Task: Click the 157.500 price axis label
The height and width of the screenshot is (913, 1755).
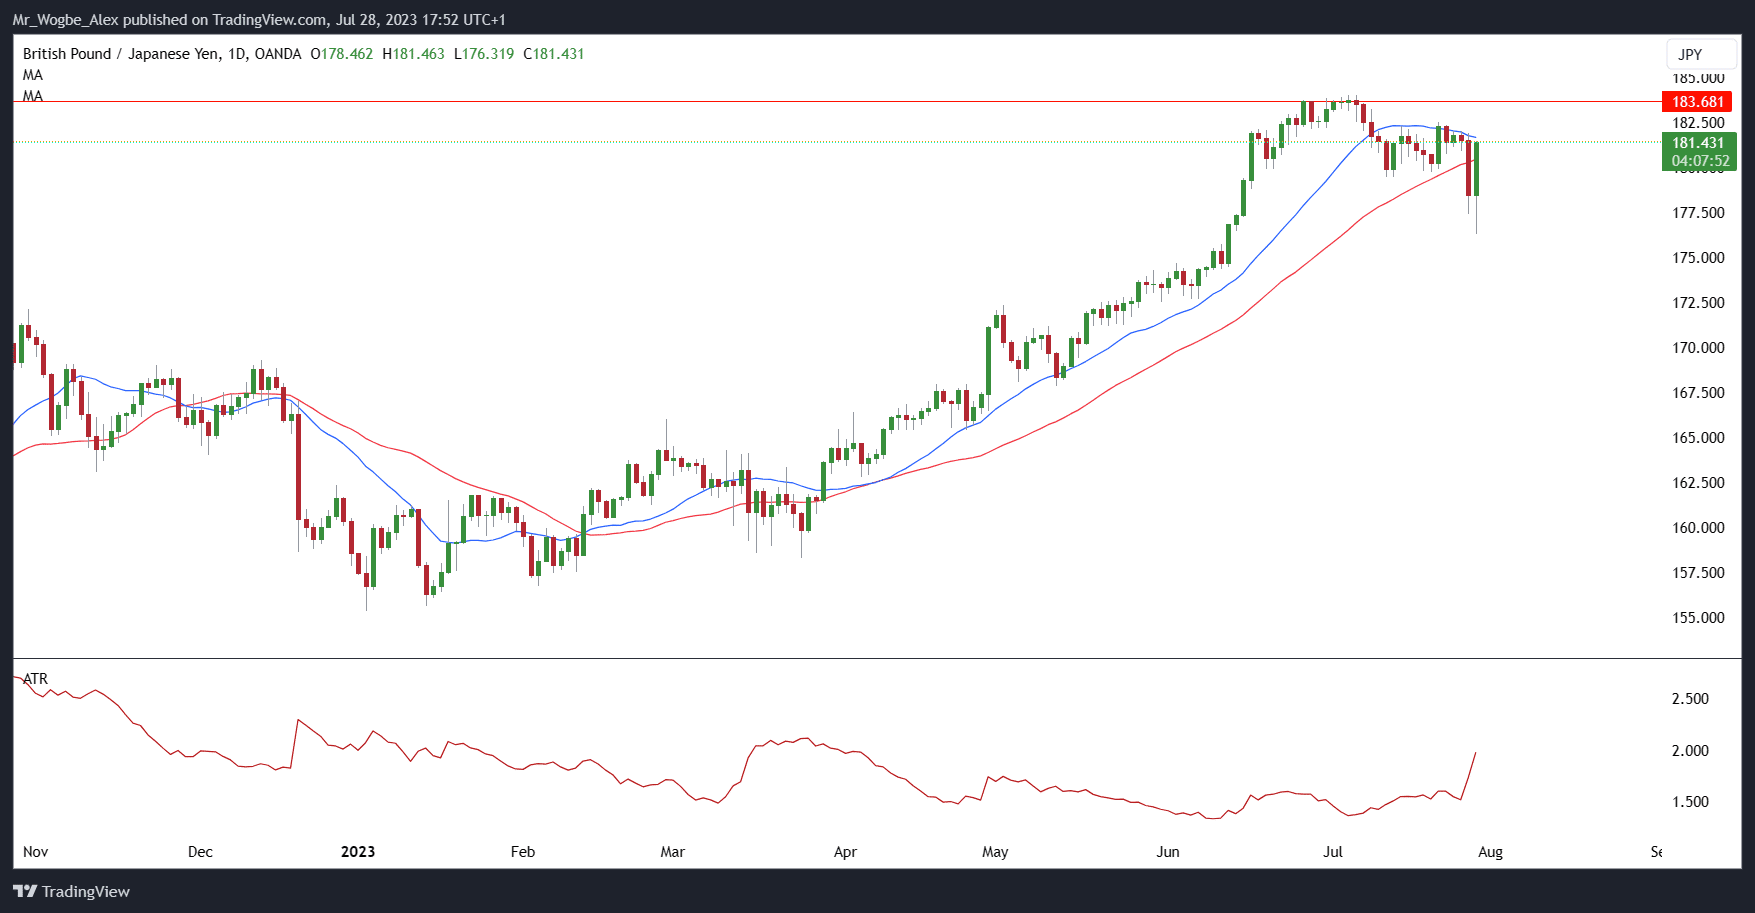Action: pyautogui.click(x=1698, y=572)
